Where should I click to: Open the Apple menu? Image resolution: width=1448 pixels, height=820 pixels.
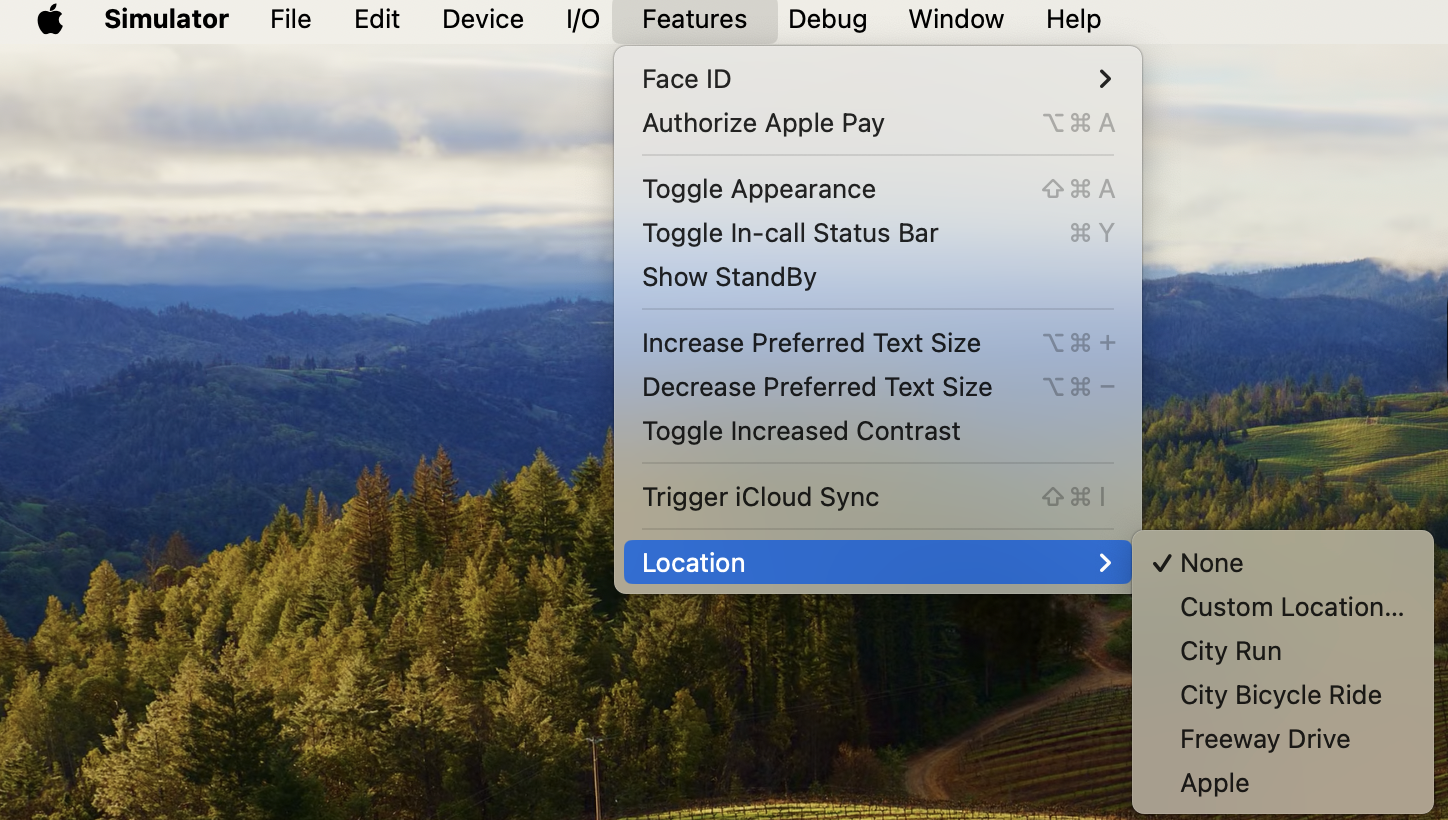(x=50, y=19)
